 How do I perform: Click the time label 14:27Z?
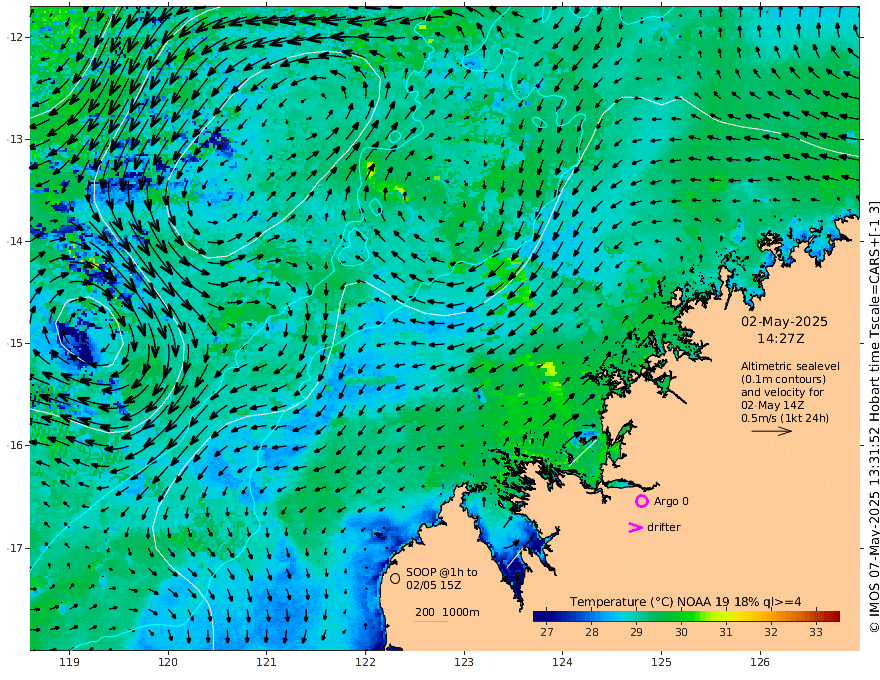click(781, 339)
